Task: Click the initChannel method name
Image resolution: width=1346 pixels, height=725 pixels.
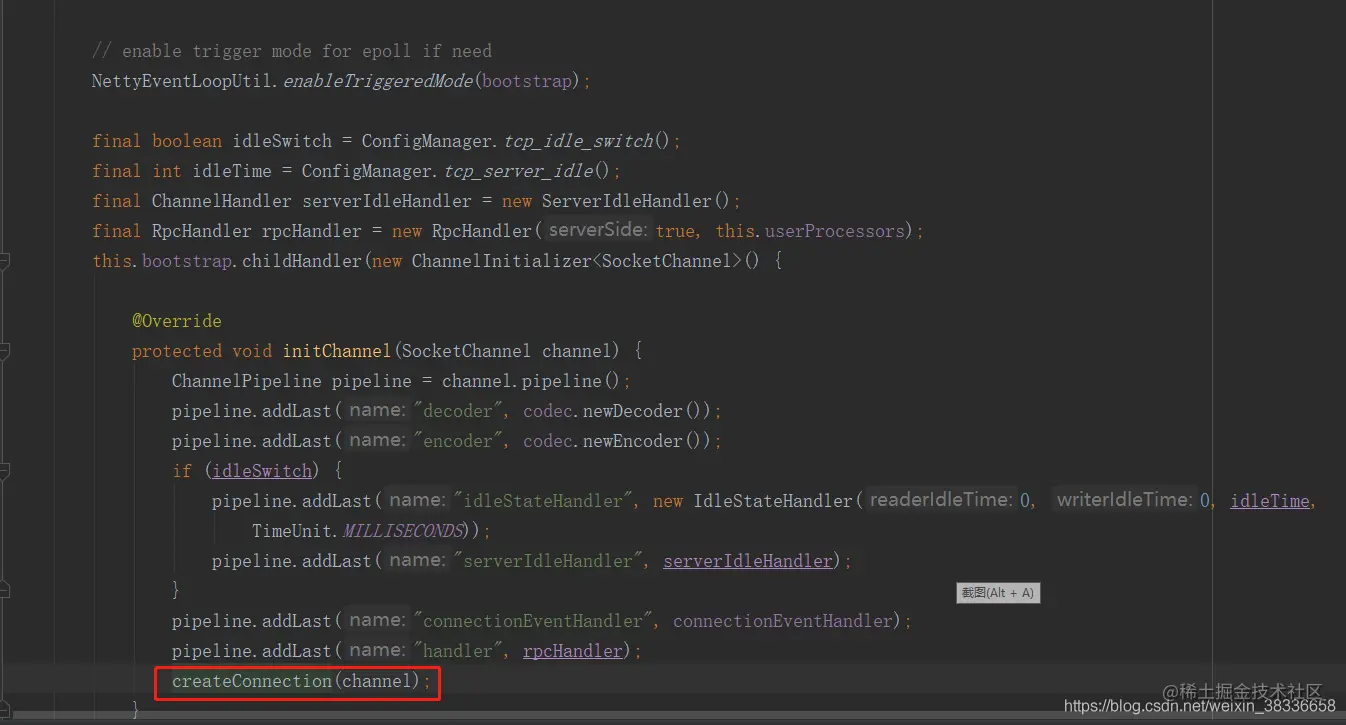Action: (337, 351)
